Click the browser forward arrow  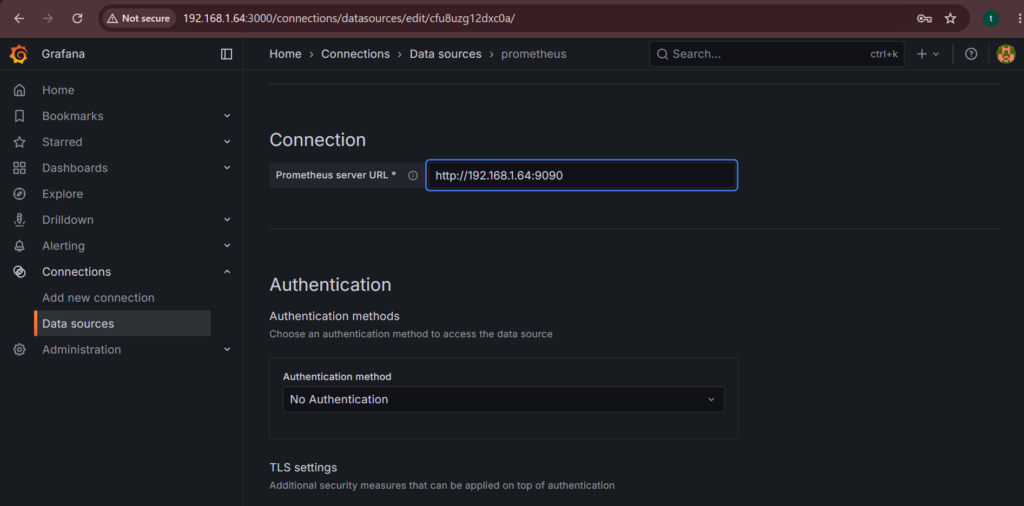[x=48, y=18]
